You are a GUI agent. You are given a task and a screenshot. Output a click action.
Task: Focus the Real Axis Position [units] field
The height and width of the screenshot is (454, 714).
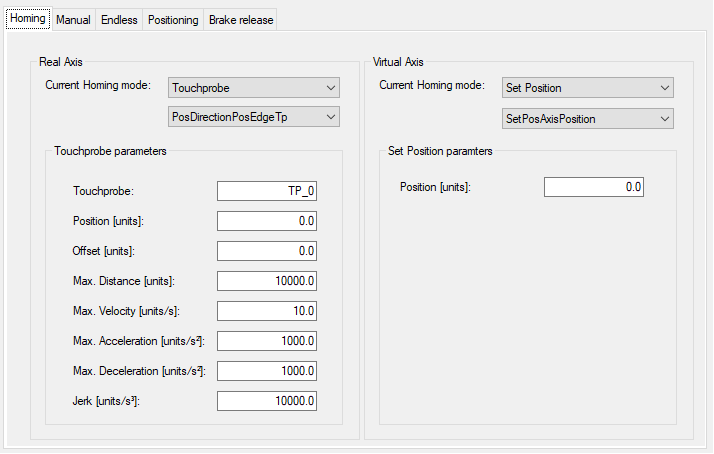tap(267, 221)
